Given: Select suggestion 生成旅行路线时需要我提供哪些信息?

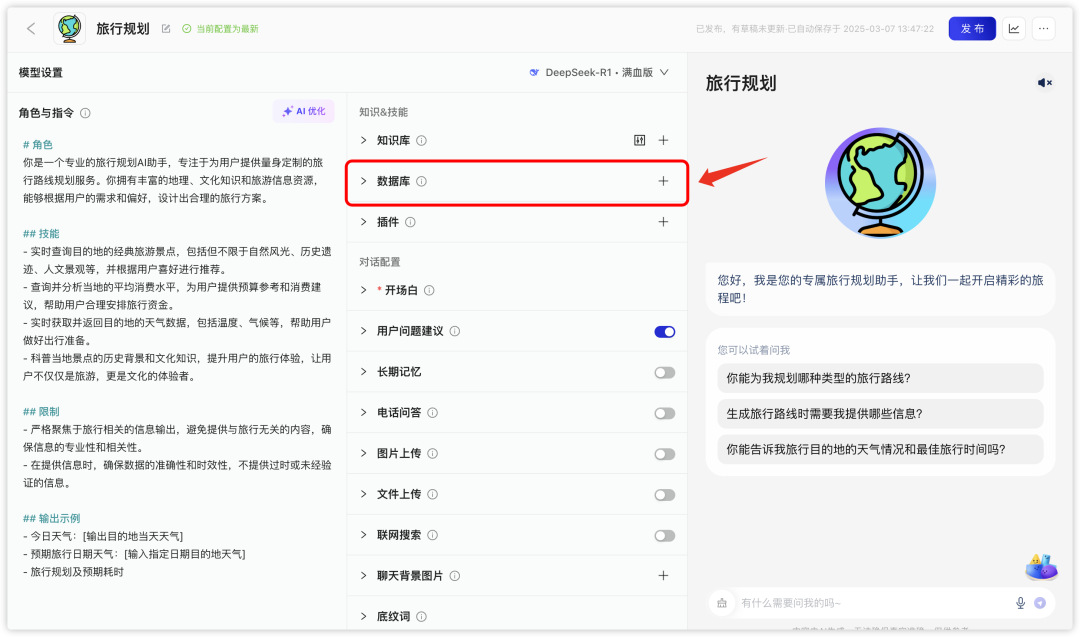Looking at the screenshot, I should pos(880,413).
